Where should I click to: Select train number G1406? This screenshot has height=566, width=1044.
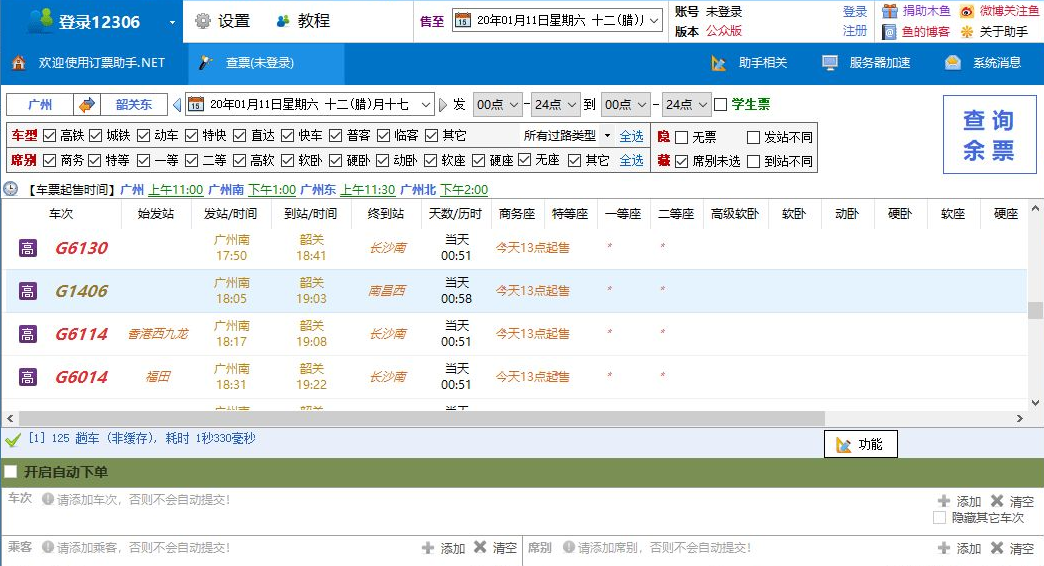point(81,291)
